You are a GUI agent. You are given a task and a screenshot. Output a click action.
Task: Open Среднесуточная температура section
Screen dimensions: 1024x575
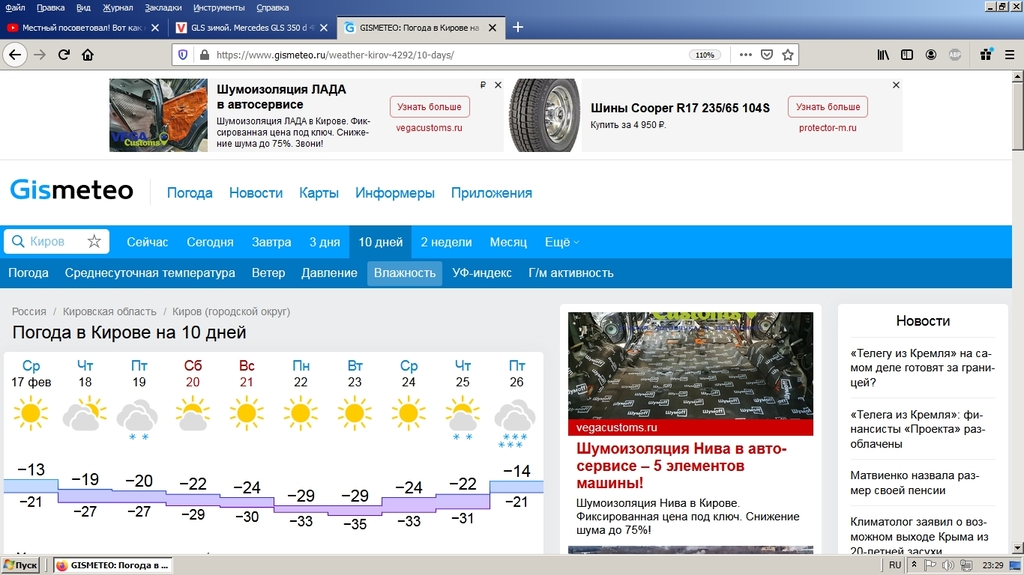[x=150, y=273]
